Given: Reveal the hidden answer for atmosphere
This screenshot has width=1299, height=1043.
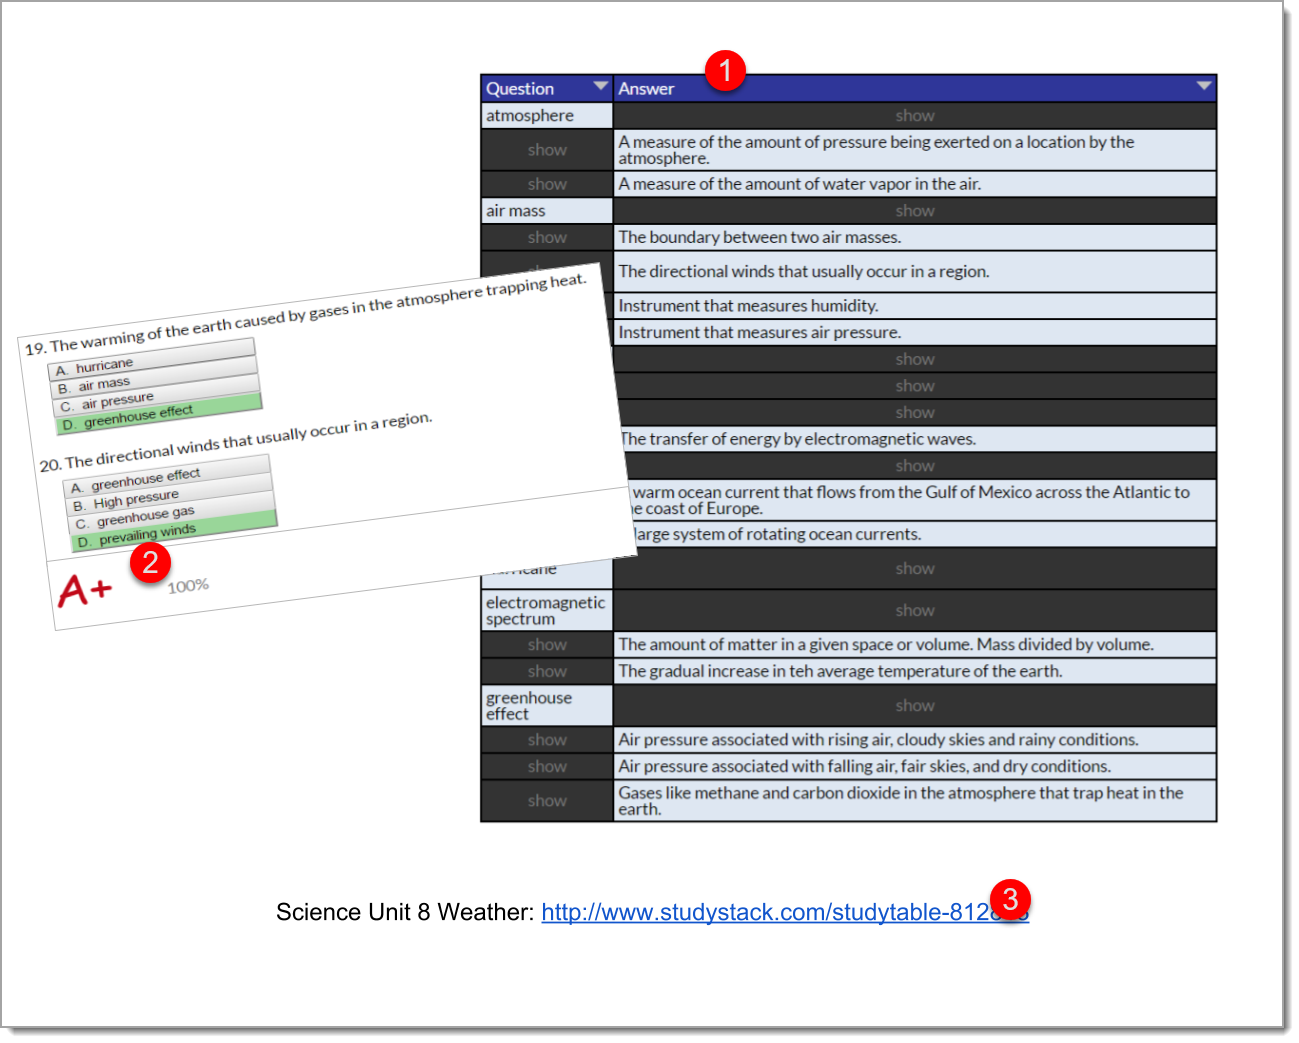Looking at the screenshot, I should coord(914,116).
